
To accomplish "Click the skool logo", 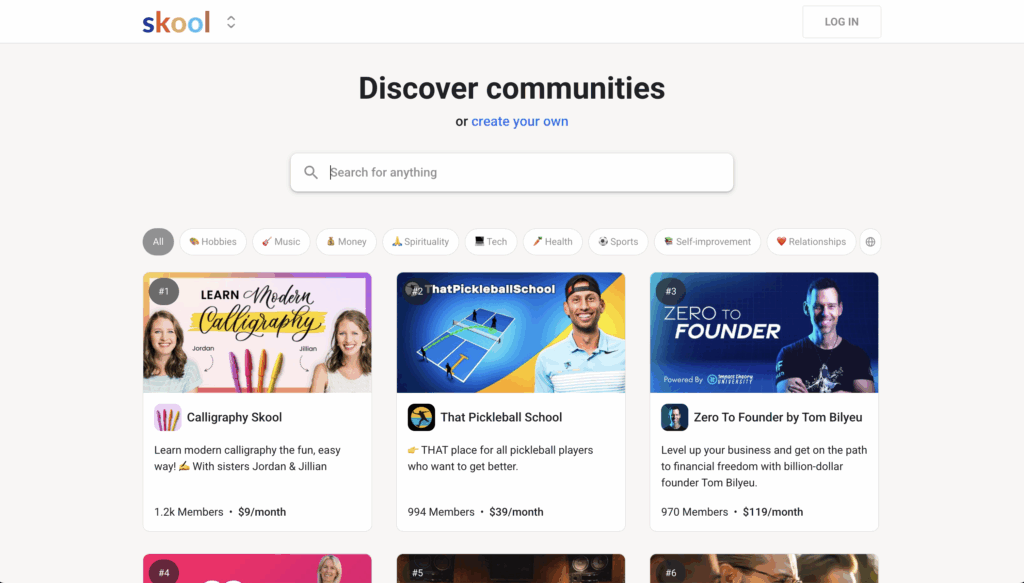I will point(176,22).
